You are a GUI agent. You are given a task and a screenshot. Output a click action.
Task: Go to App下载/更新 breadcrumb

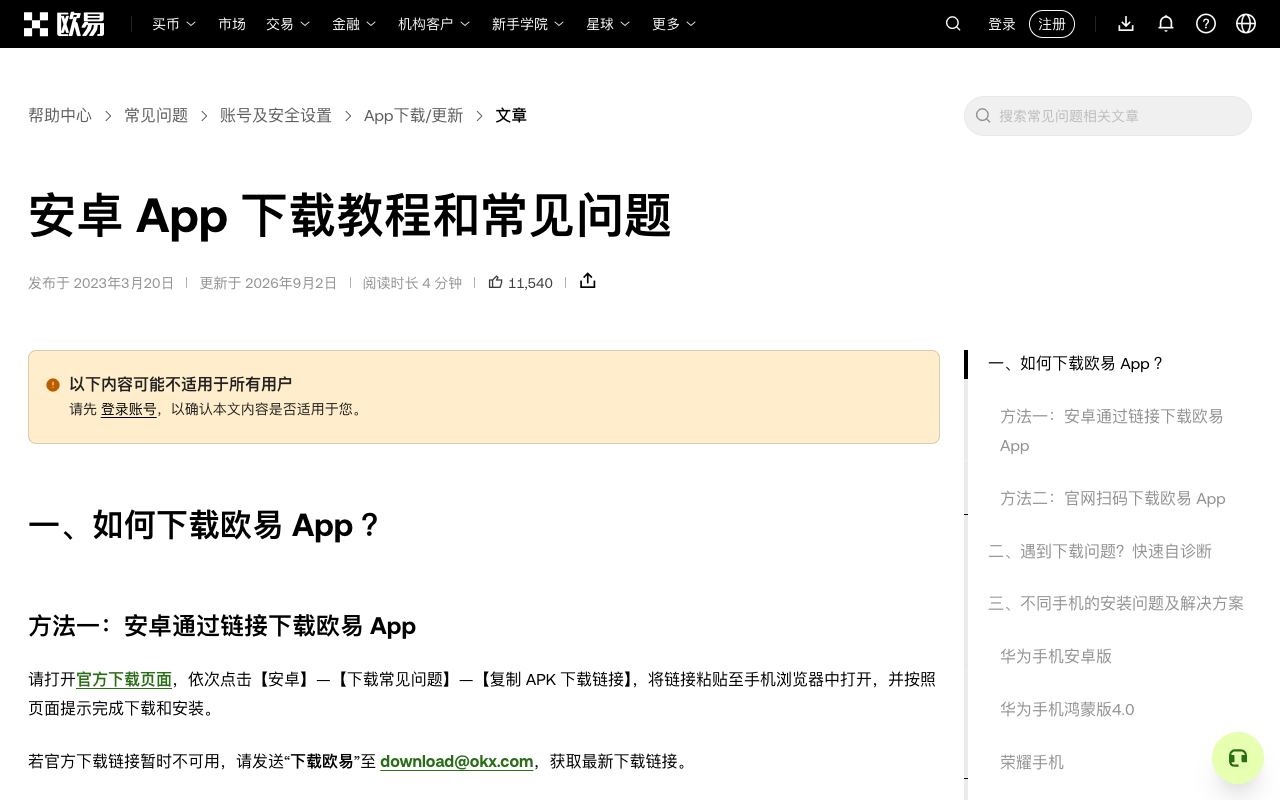click(414, 116)
